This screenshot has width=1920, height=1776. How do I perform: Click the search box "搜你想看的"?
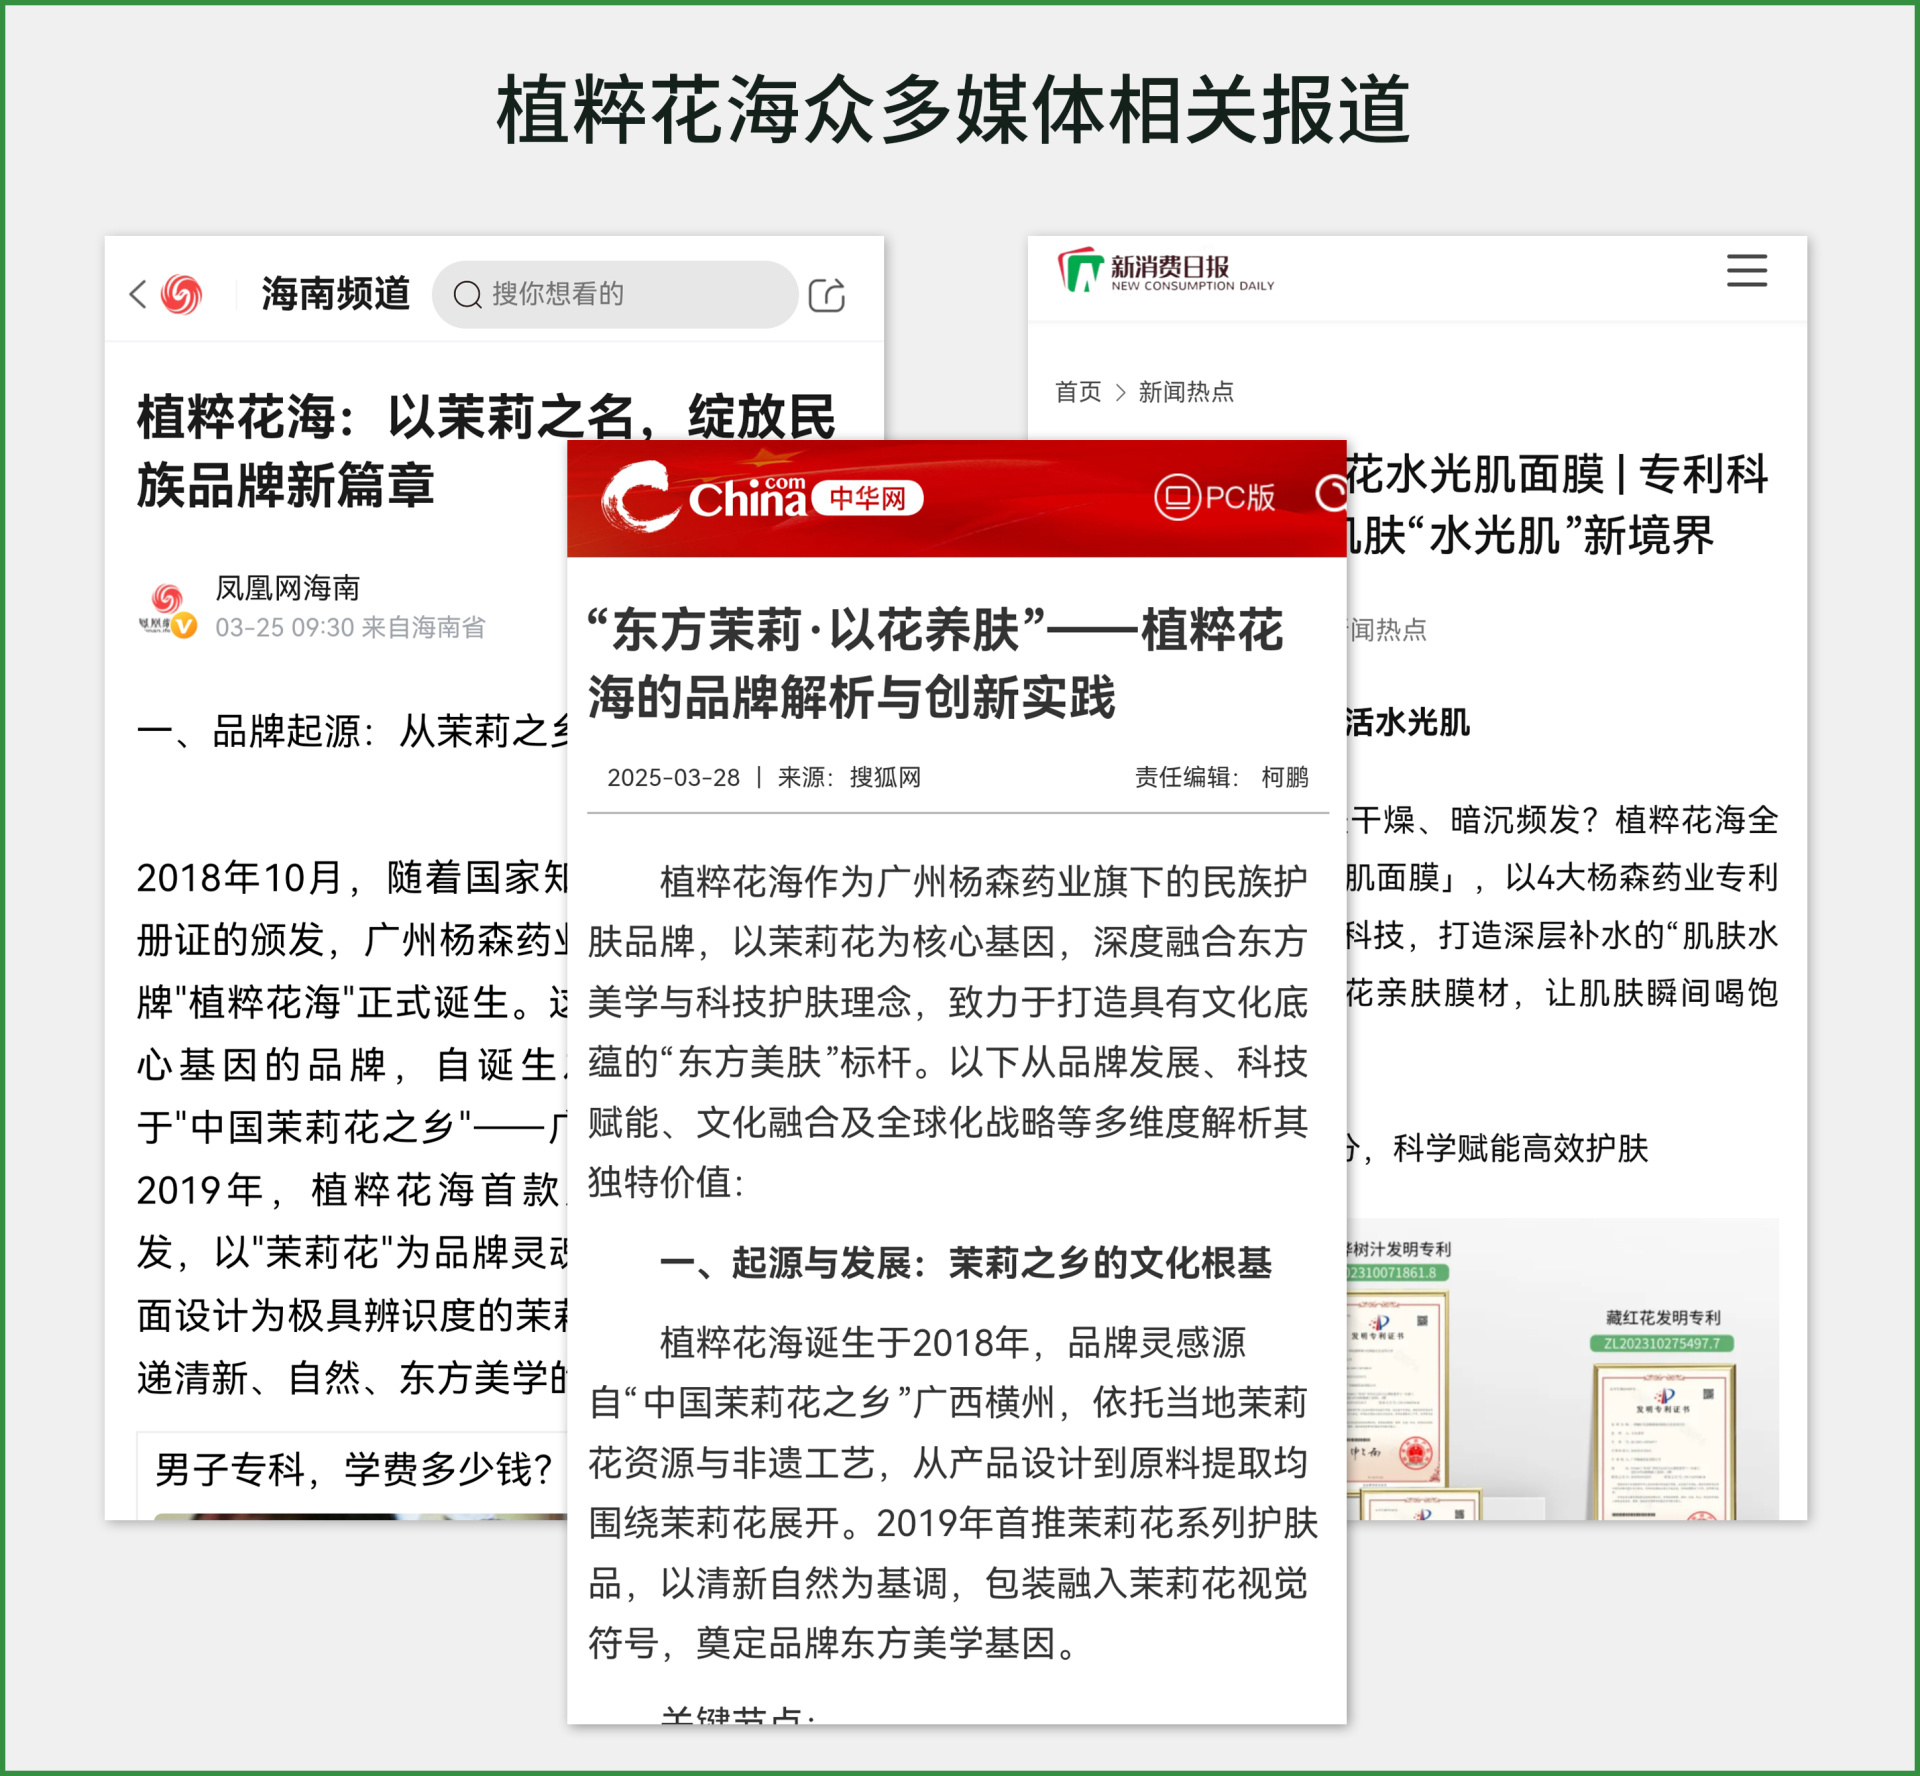[x=614, y=294]
